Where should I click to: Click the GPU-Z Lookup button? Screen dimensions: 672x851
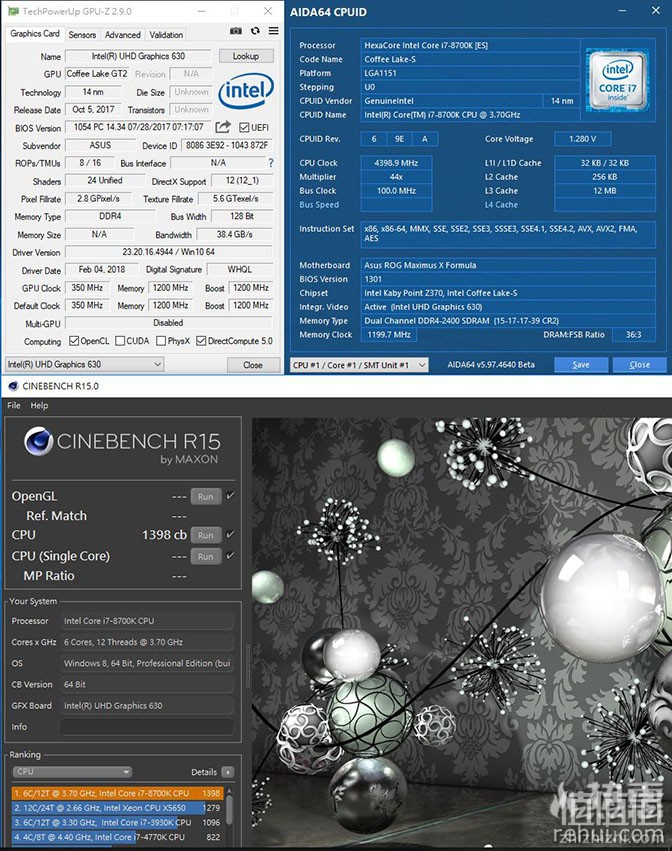(x=246, y=56)
